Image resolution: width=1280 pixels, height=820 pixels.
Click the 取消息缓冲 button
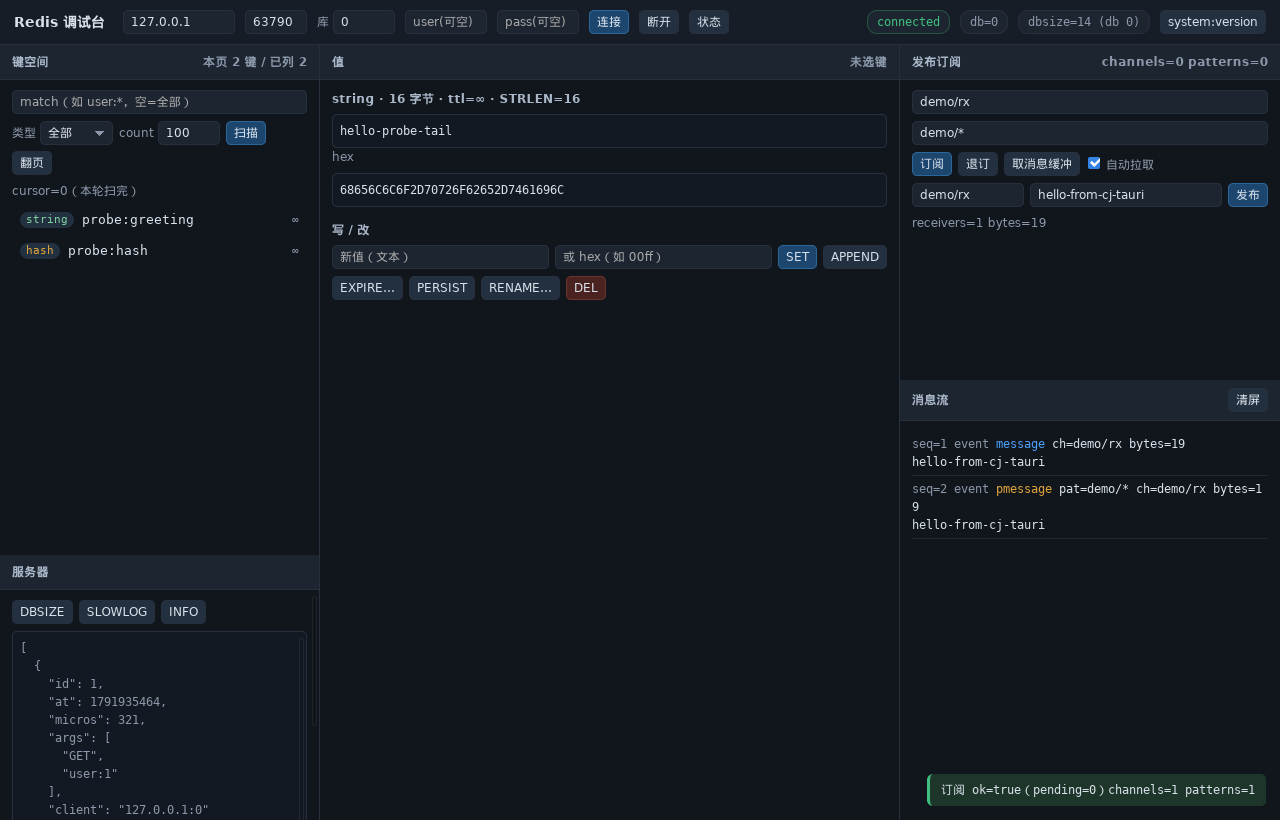pyautogui.click(x=1042, y=164)
